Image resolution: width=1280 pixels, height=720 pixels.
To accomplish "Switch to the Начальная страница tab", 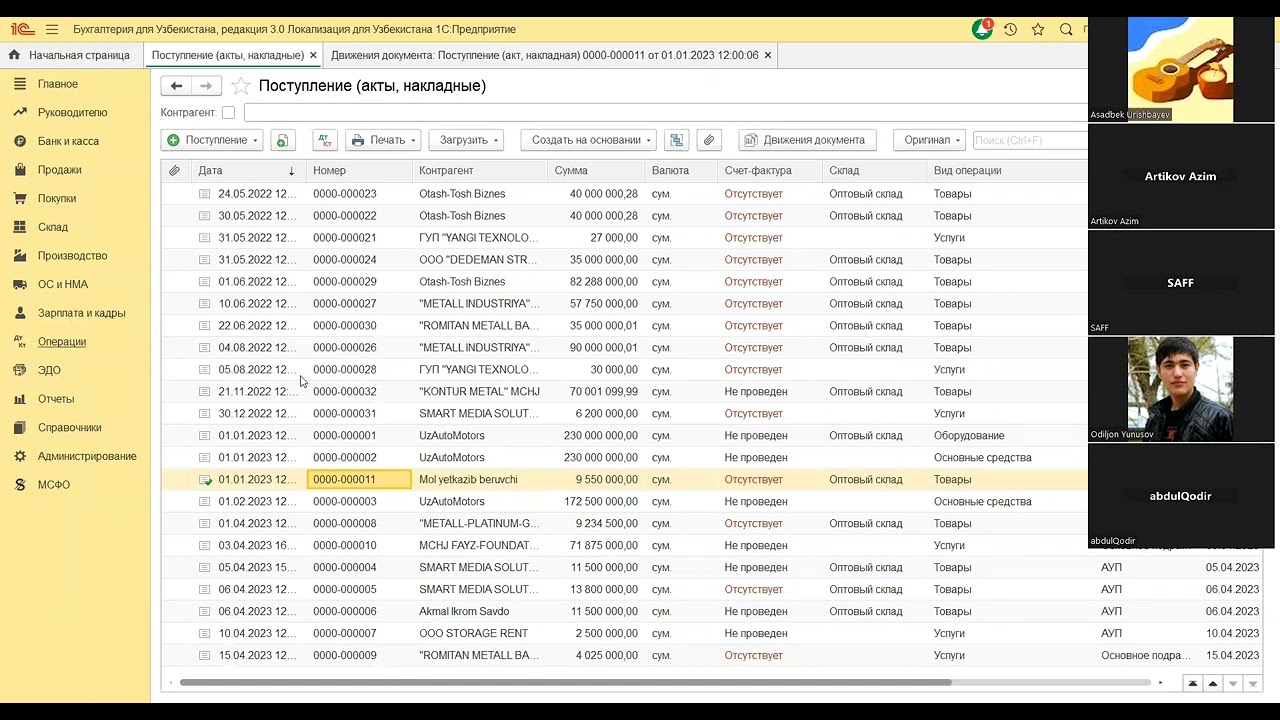I will coord(72,55).
